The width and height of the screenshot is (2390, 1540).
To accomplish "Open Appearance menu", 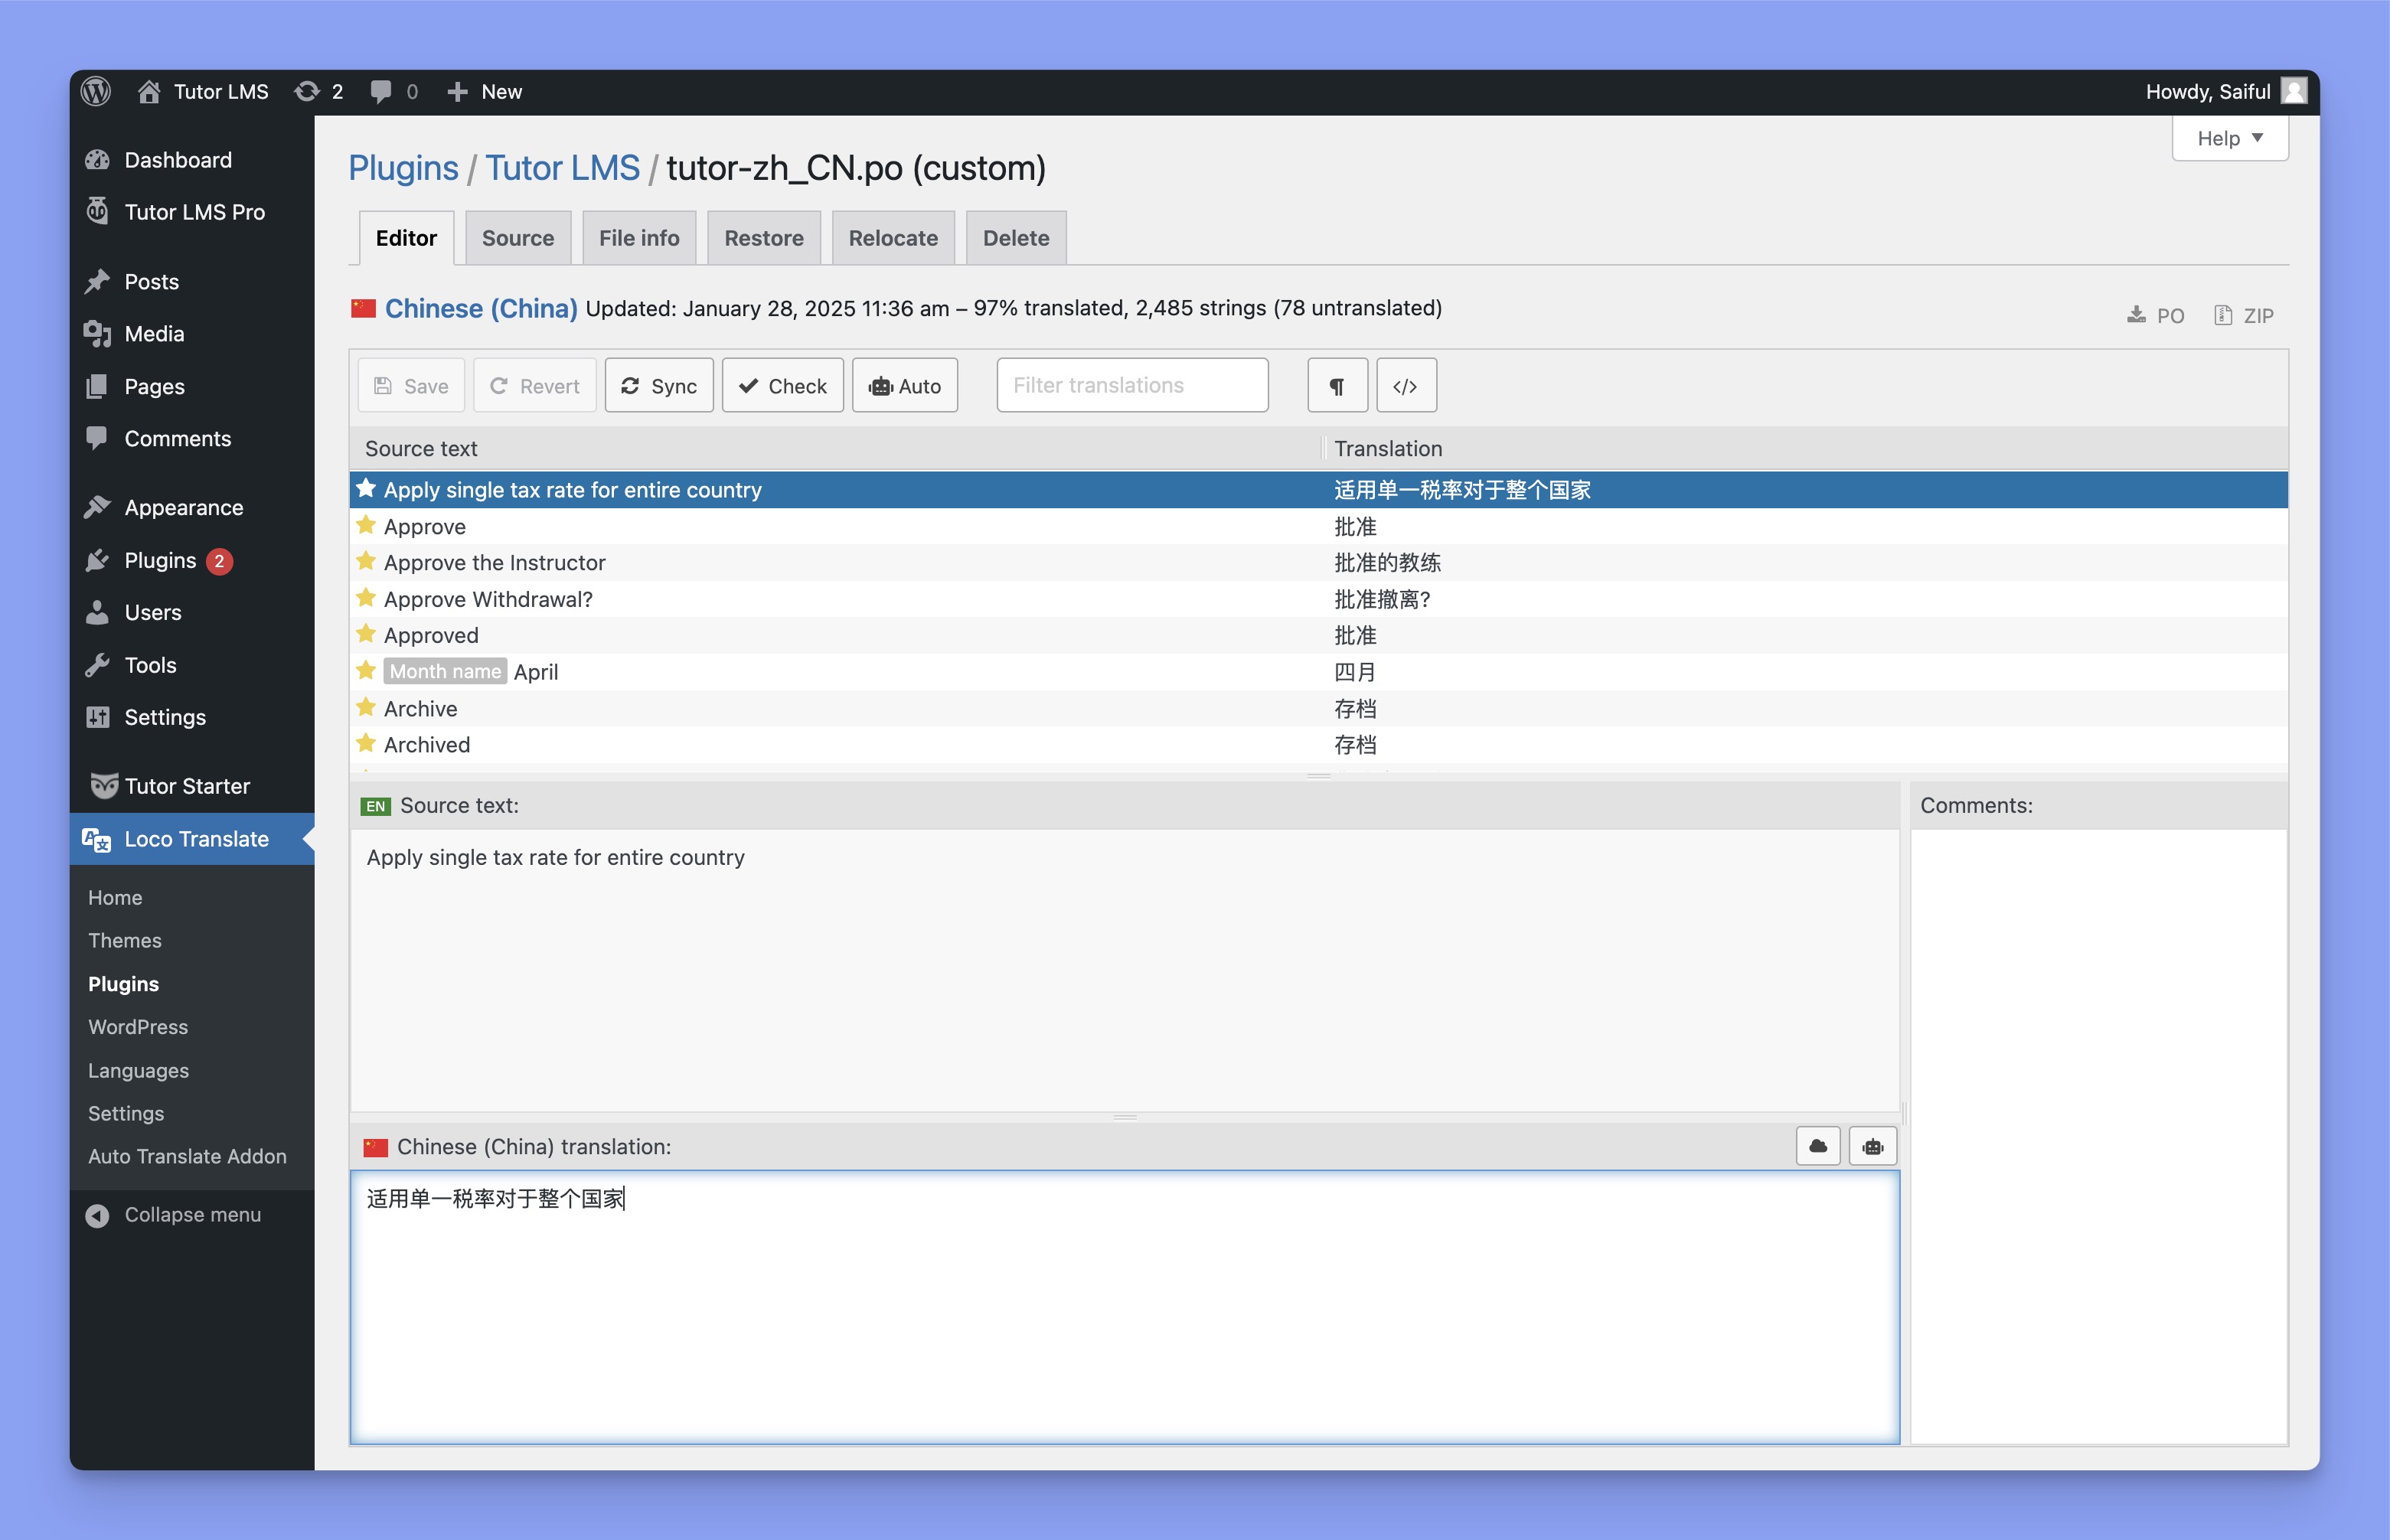I will tap(192, 508).
